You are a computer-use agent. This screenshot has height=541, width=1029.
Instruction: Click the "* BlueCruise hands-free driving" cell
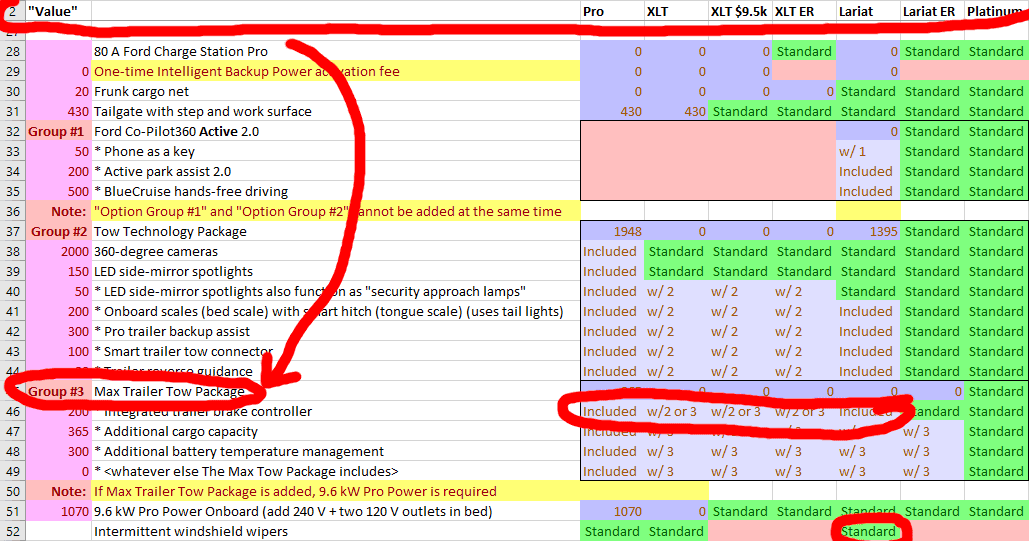pos(190,191)
